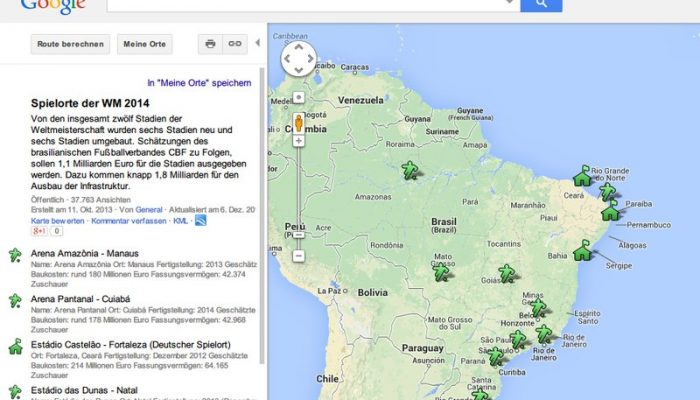Click the house marker near Ceará coast (Fortaleza)
Screen dimensions: 700x400
tap(583, 176)
